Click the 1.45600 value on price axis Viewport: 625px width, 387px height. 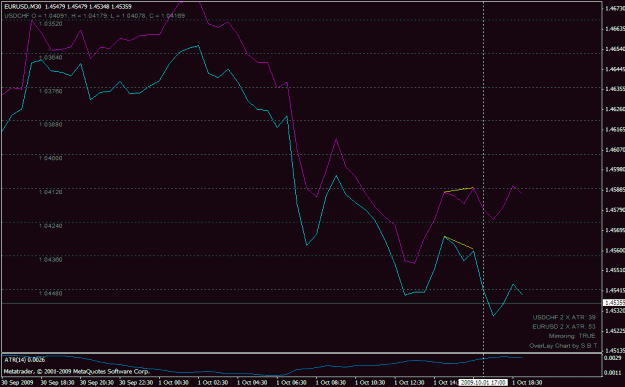(615, 250)
